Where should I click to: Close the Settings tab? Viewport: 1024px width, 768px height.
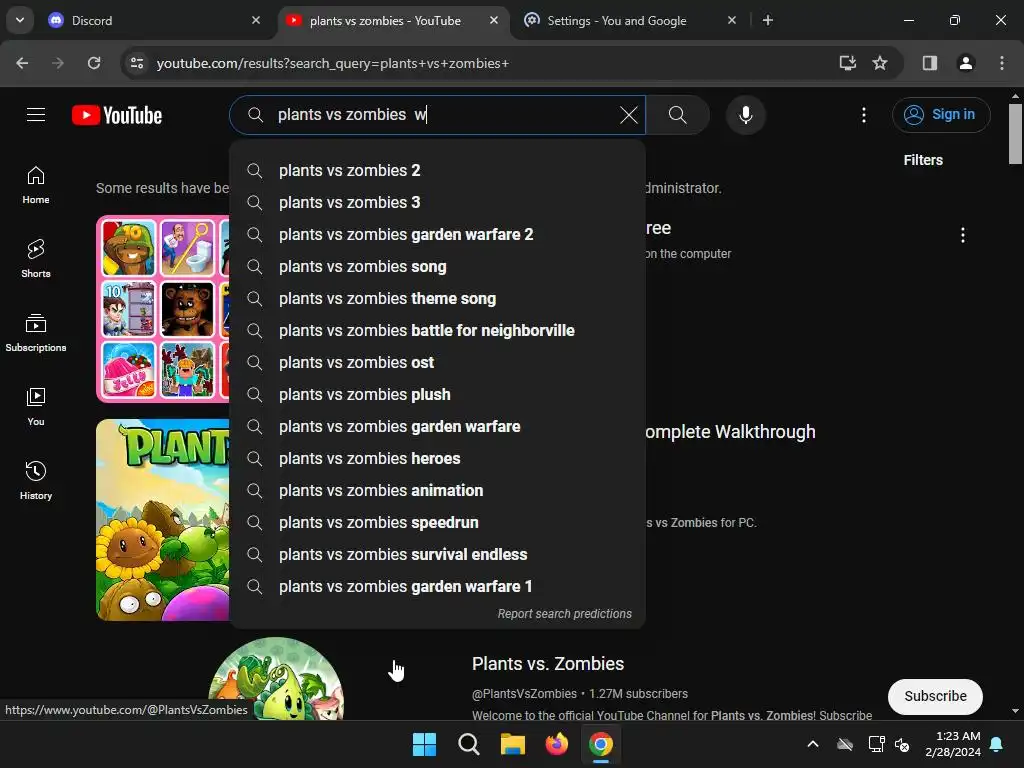click(x=732, y=20)
